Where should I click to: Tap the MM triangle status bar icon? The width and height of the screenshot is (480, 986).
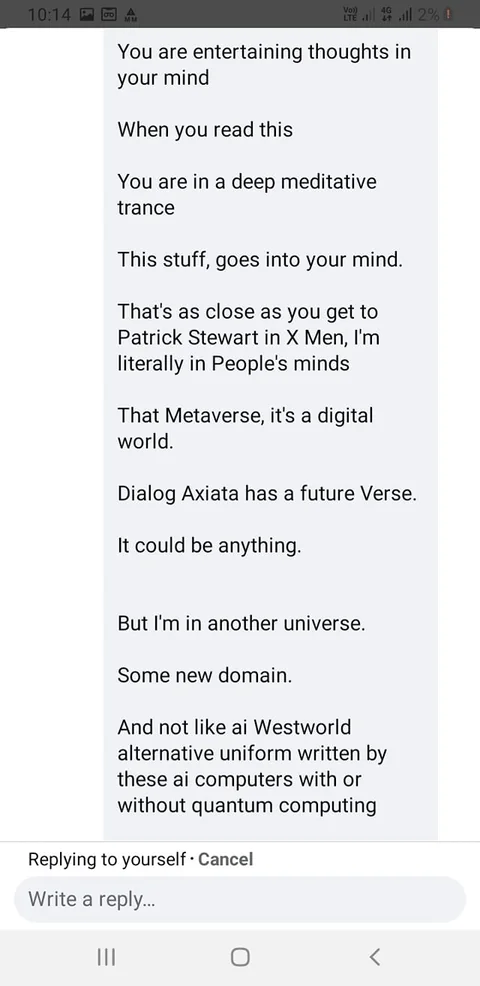pos(131,14)
